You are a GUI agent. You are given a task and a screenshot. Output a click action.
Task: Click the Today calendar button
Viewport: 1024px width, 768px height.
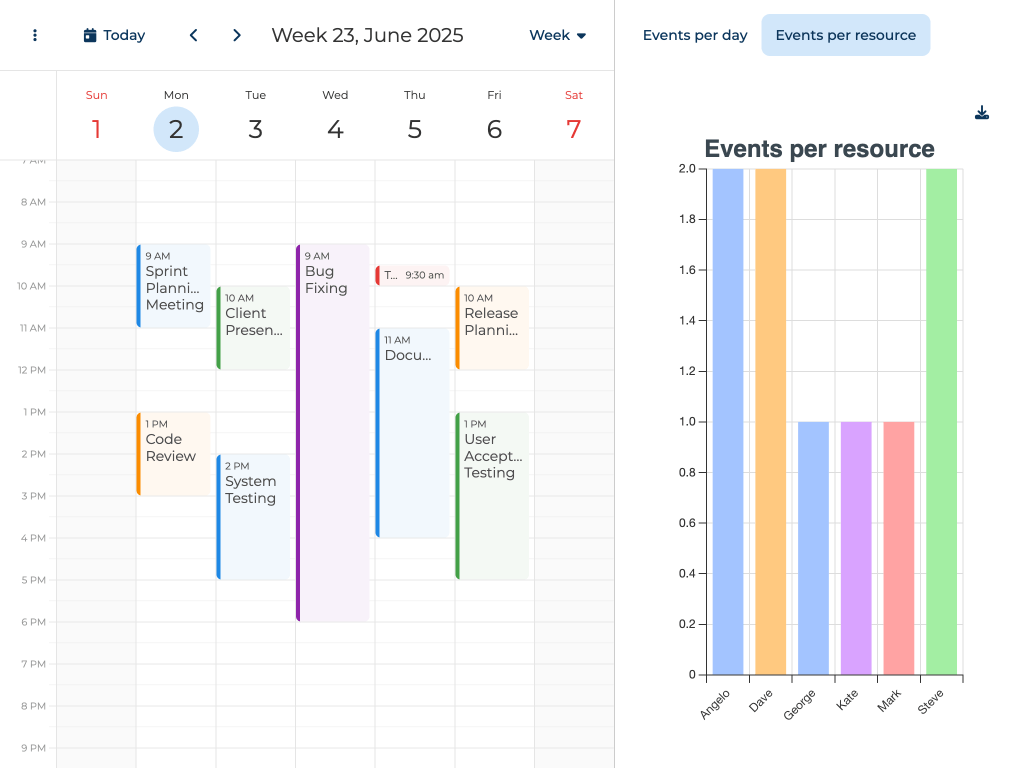(x=114, y=35)
